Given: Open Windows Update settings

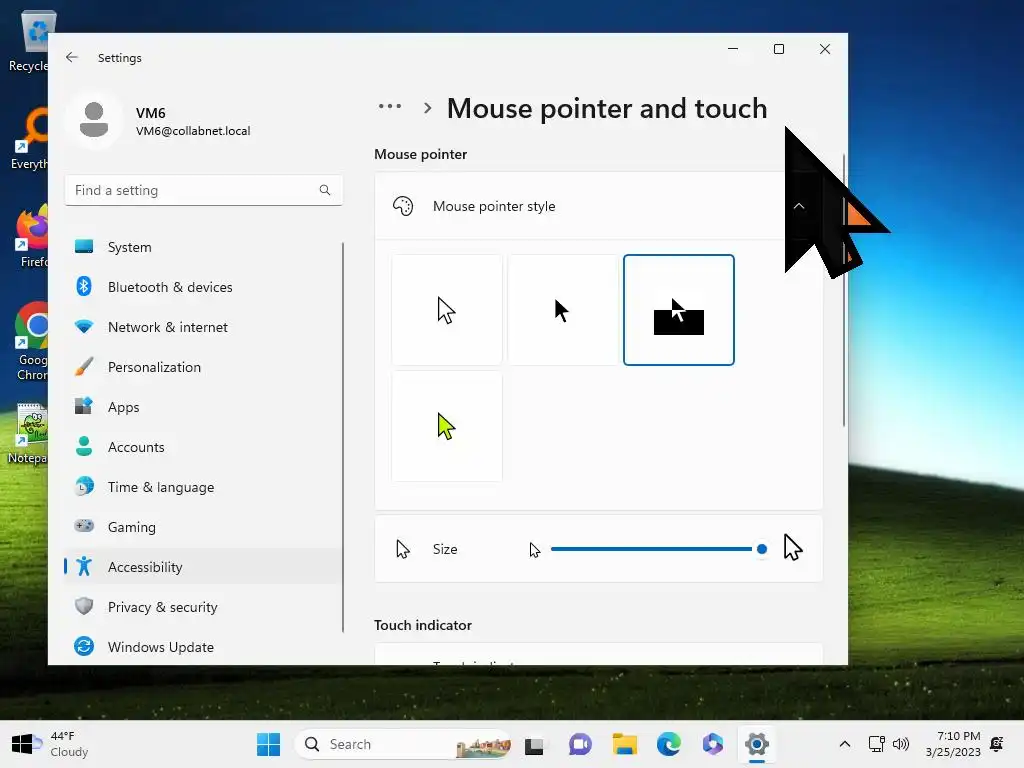Looking at the screenshot, I should click(204, 647).
